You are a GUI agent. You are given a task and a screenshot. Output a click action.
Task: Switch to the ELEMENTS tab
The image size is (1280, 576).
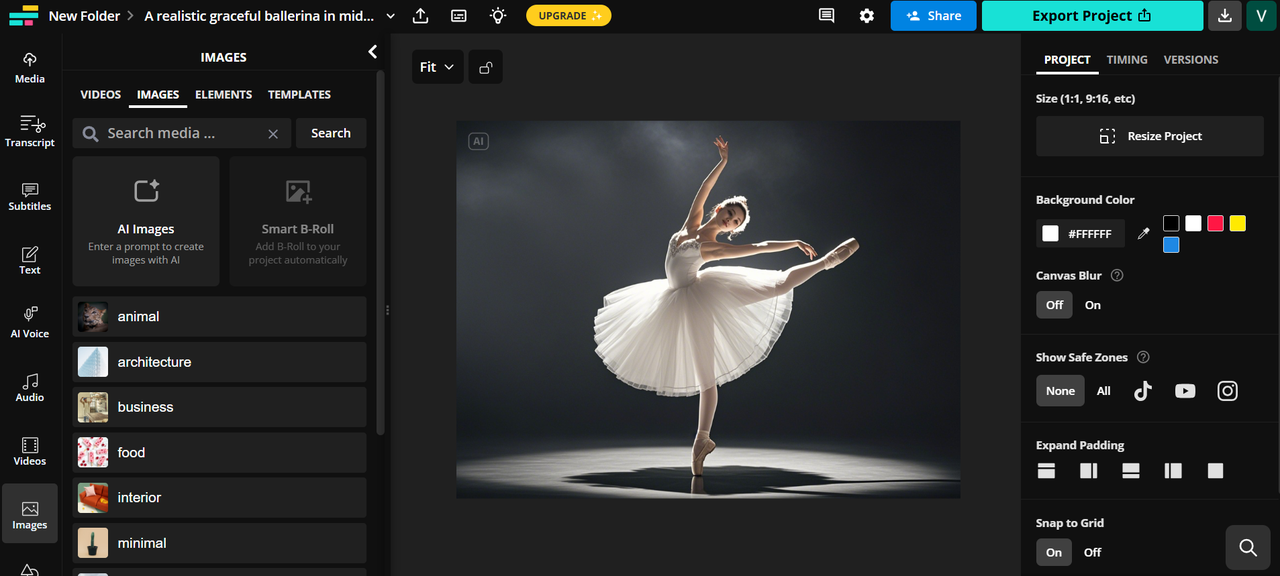pos(223,94)
